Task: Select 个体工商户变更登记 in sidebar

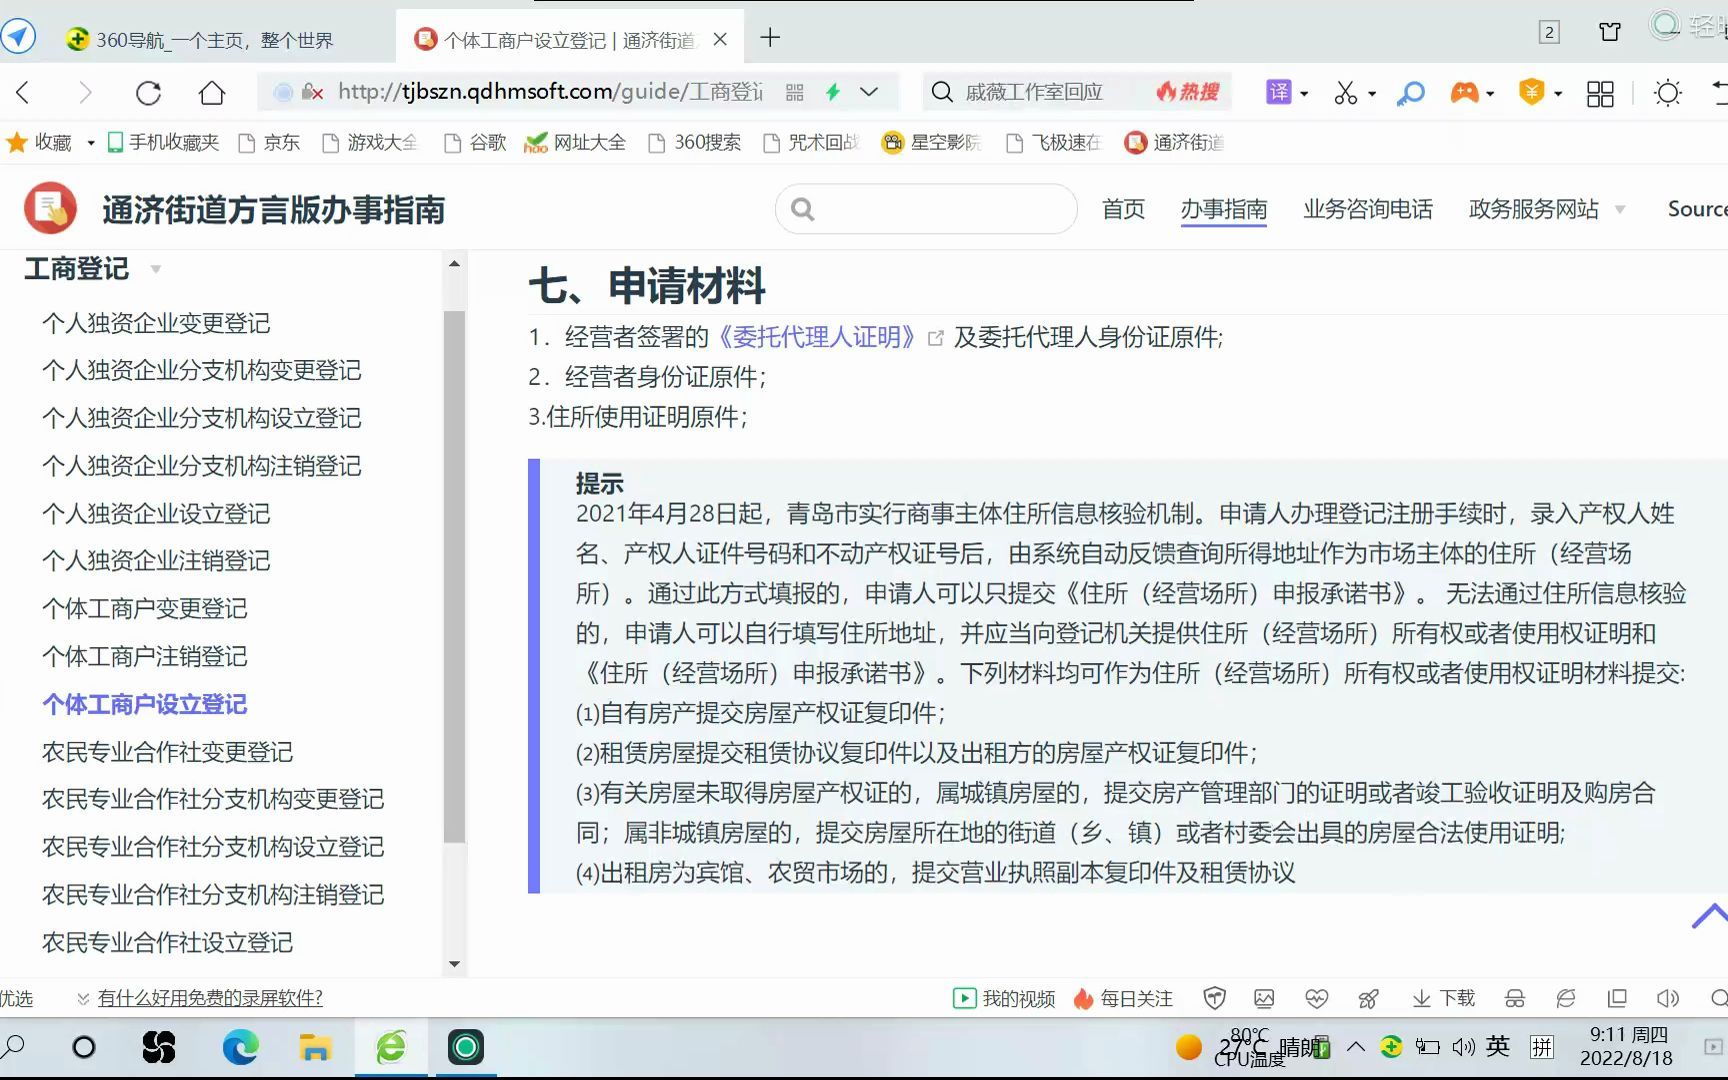Action: point(145,608)
